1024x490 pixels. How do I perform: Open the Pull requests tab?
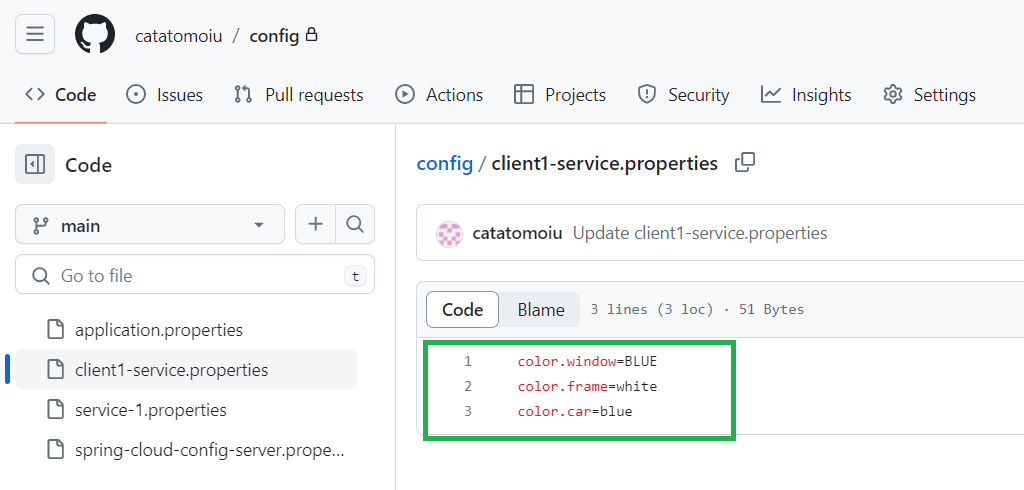pyautogui.click(x=298, y=95)
